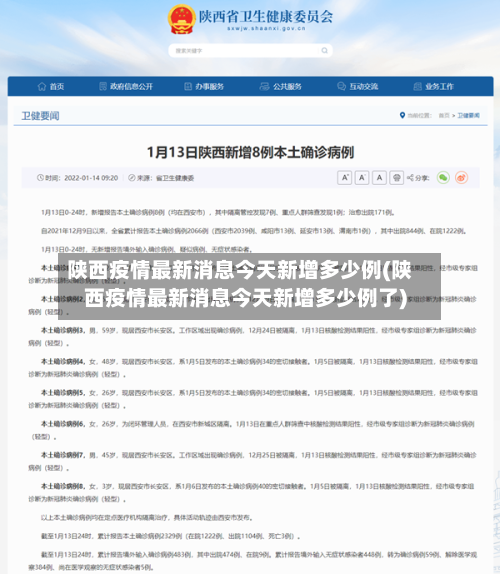This screenshot has height=574, width=500.
Task: Click the icon beside 公共服务
Action: click(x=264, y=86)
